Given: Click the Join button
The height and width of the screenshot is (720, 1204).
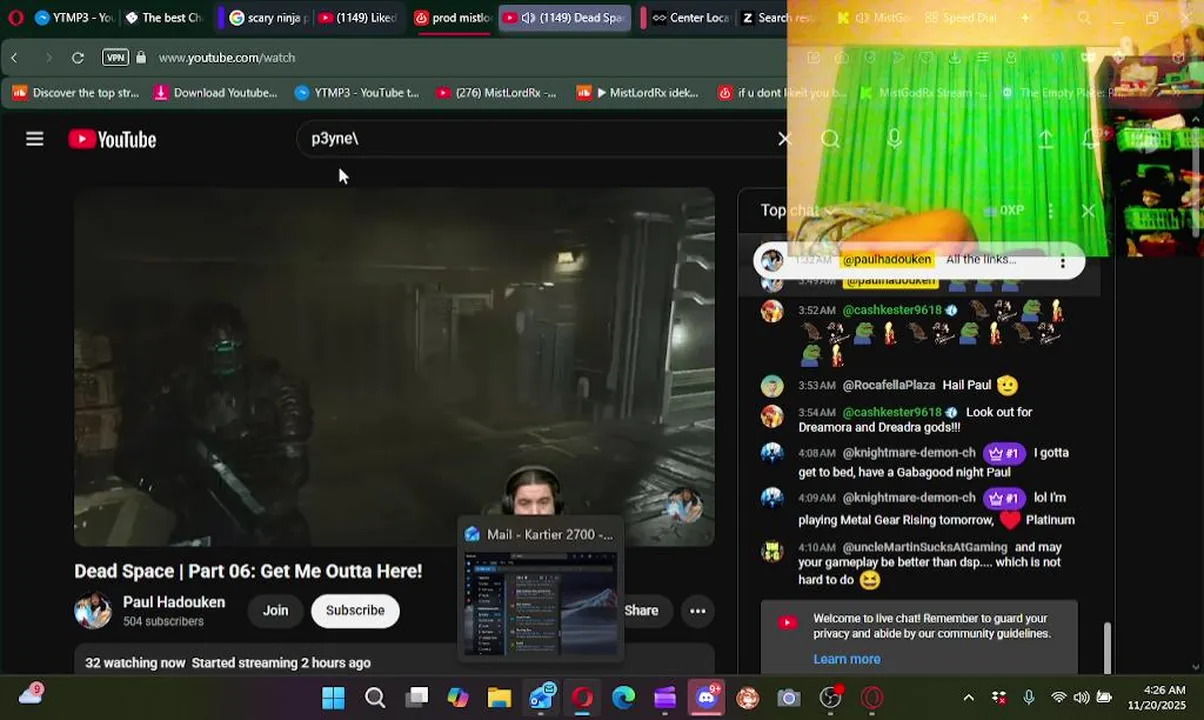Looking at the screenshot, I should tap(275, 610).
